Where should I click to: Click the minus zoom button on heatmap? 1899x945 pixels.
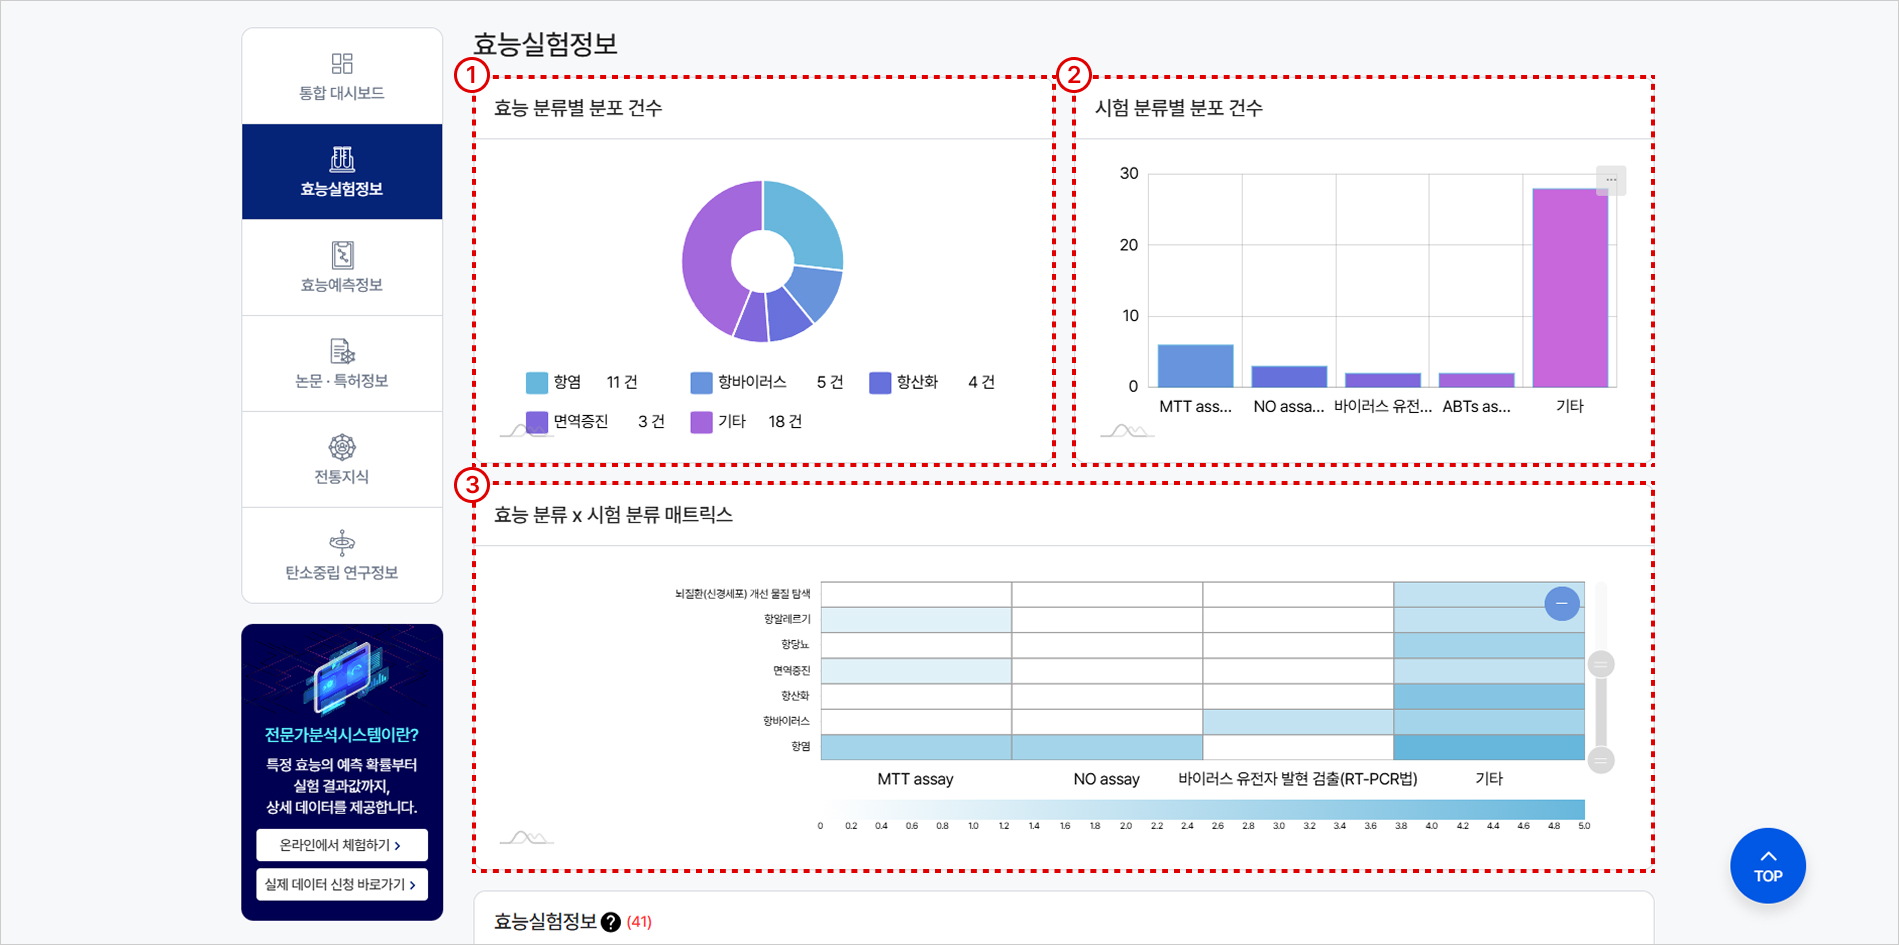(x=1561, y=604)
